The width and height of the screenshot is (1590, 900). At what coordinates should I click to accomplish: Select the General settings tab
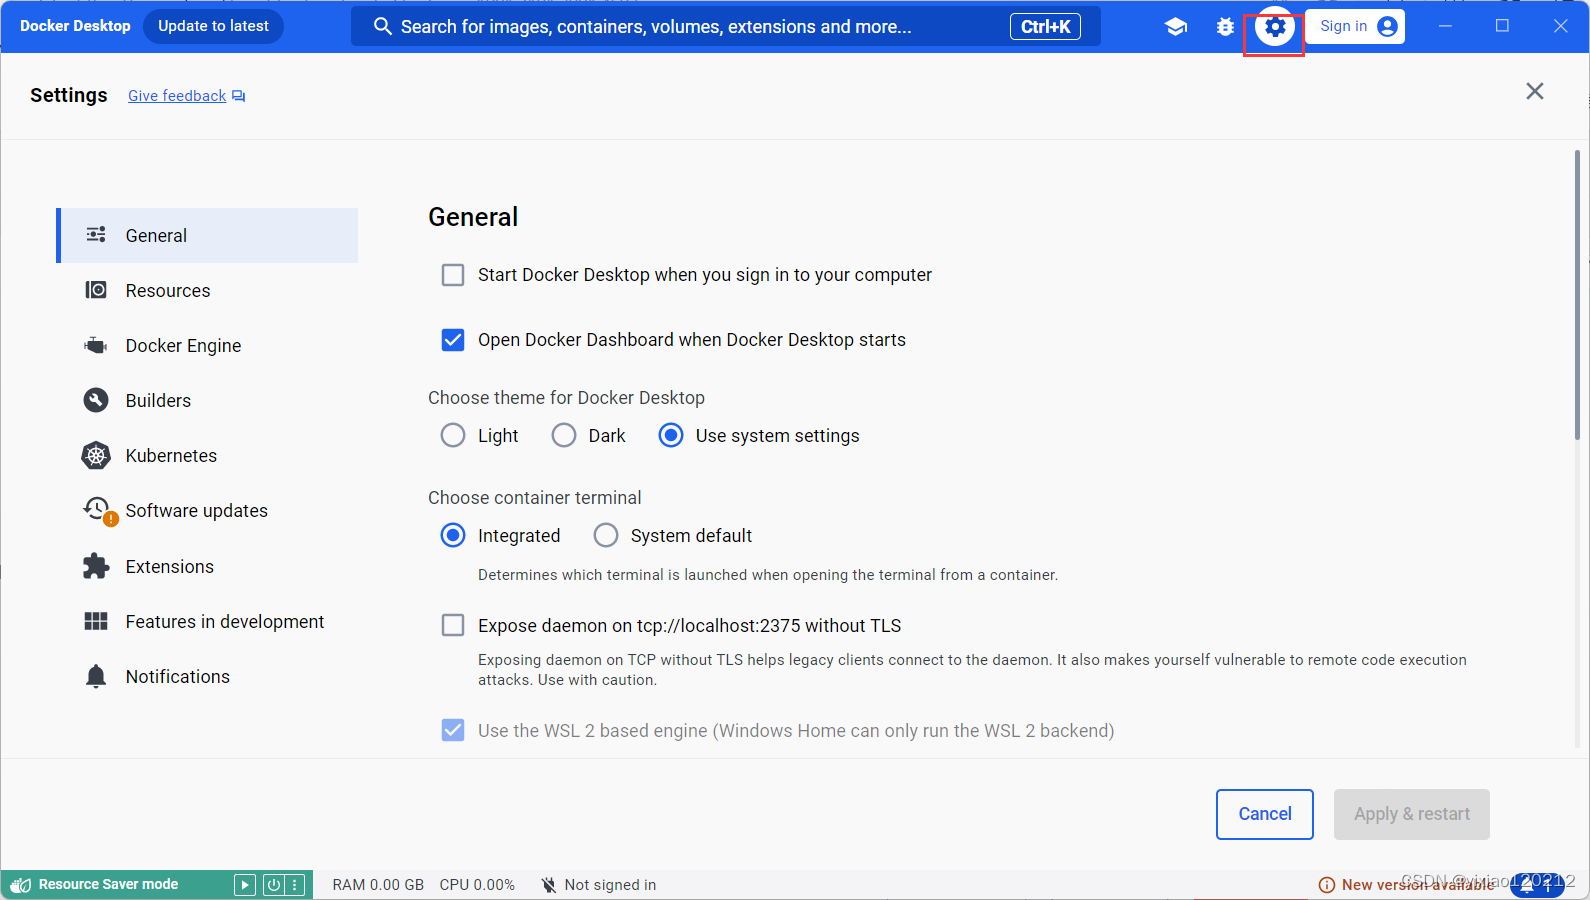207,235
